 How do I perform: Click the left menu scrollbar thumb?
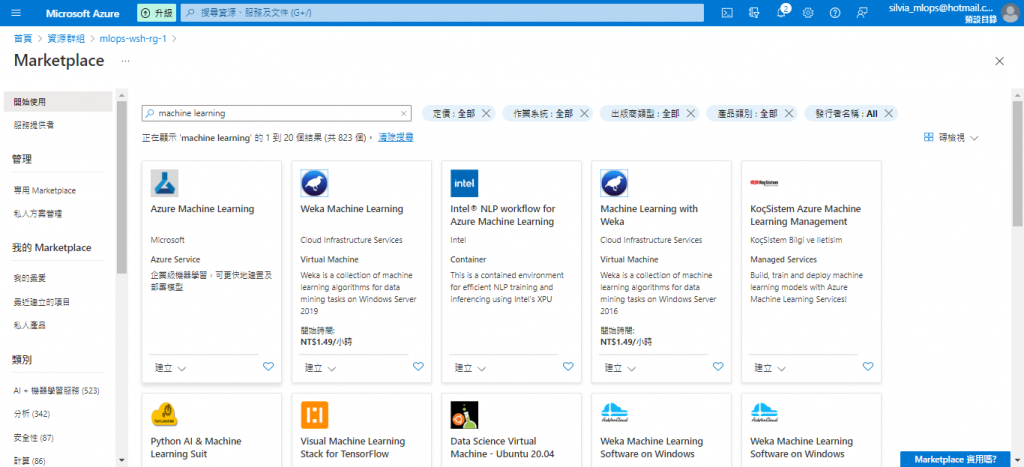121,187
